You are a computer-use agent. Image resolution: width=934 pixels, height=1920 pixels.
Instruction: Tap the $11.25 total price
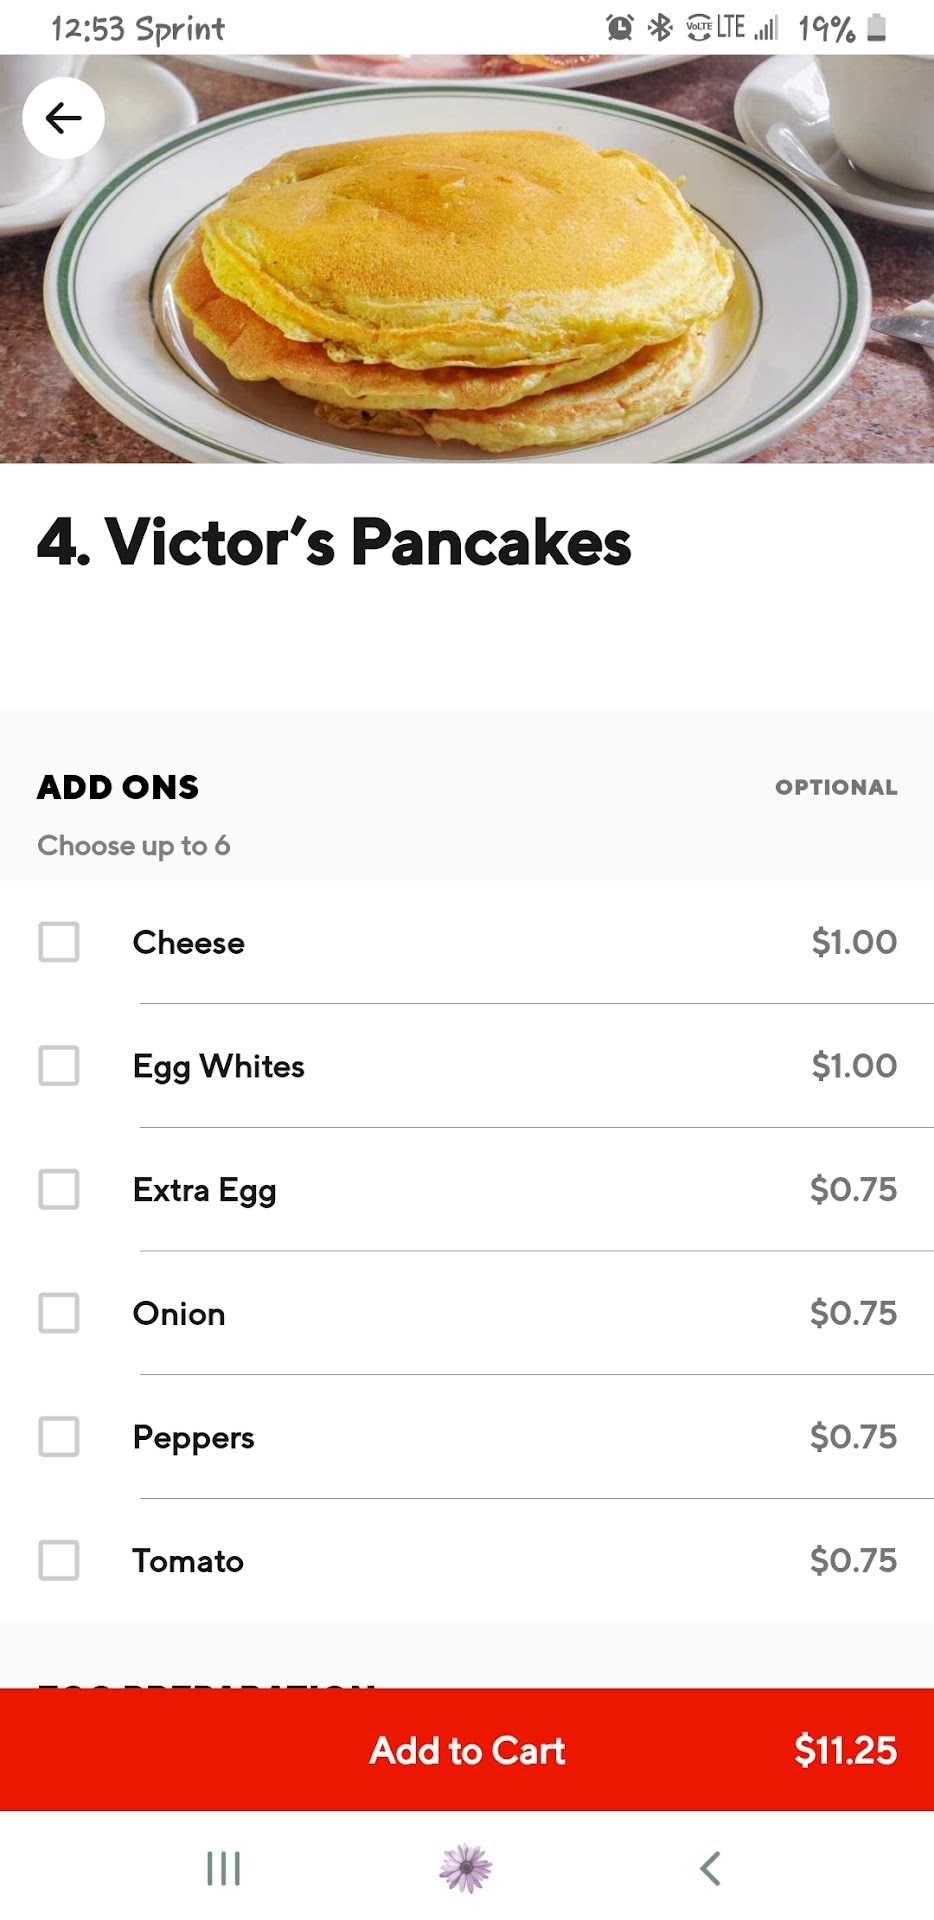(x=845, y=1751)
